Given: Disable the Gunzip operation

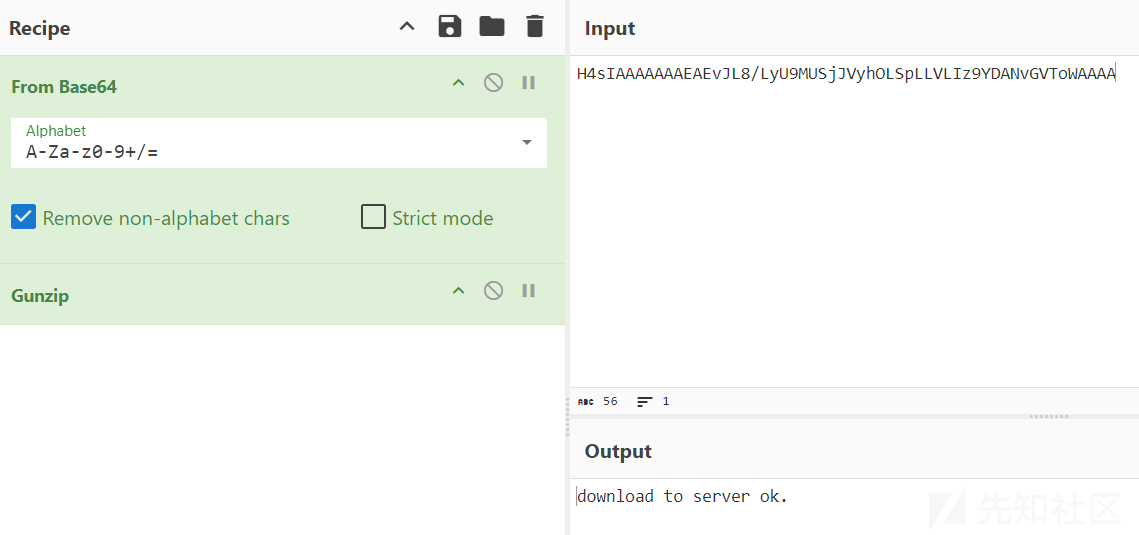Looking at the screenshot, I should tap(493, 291).
